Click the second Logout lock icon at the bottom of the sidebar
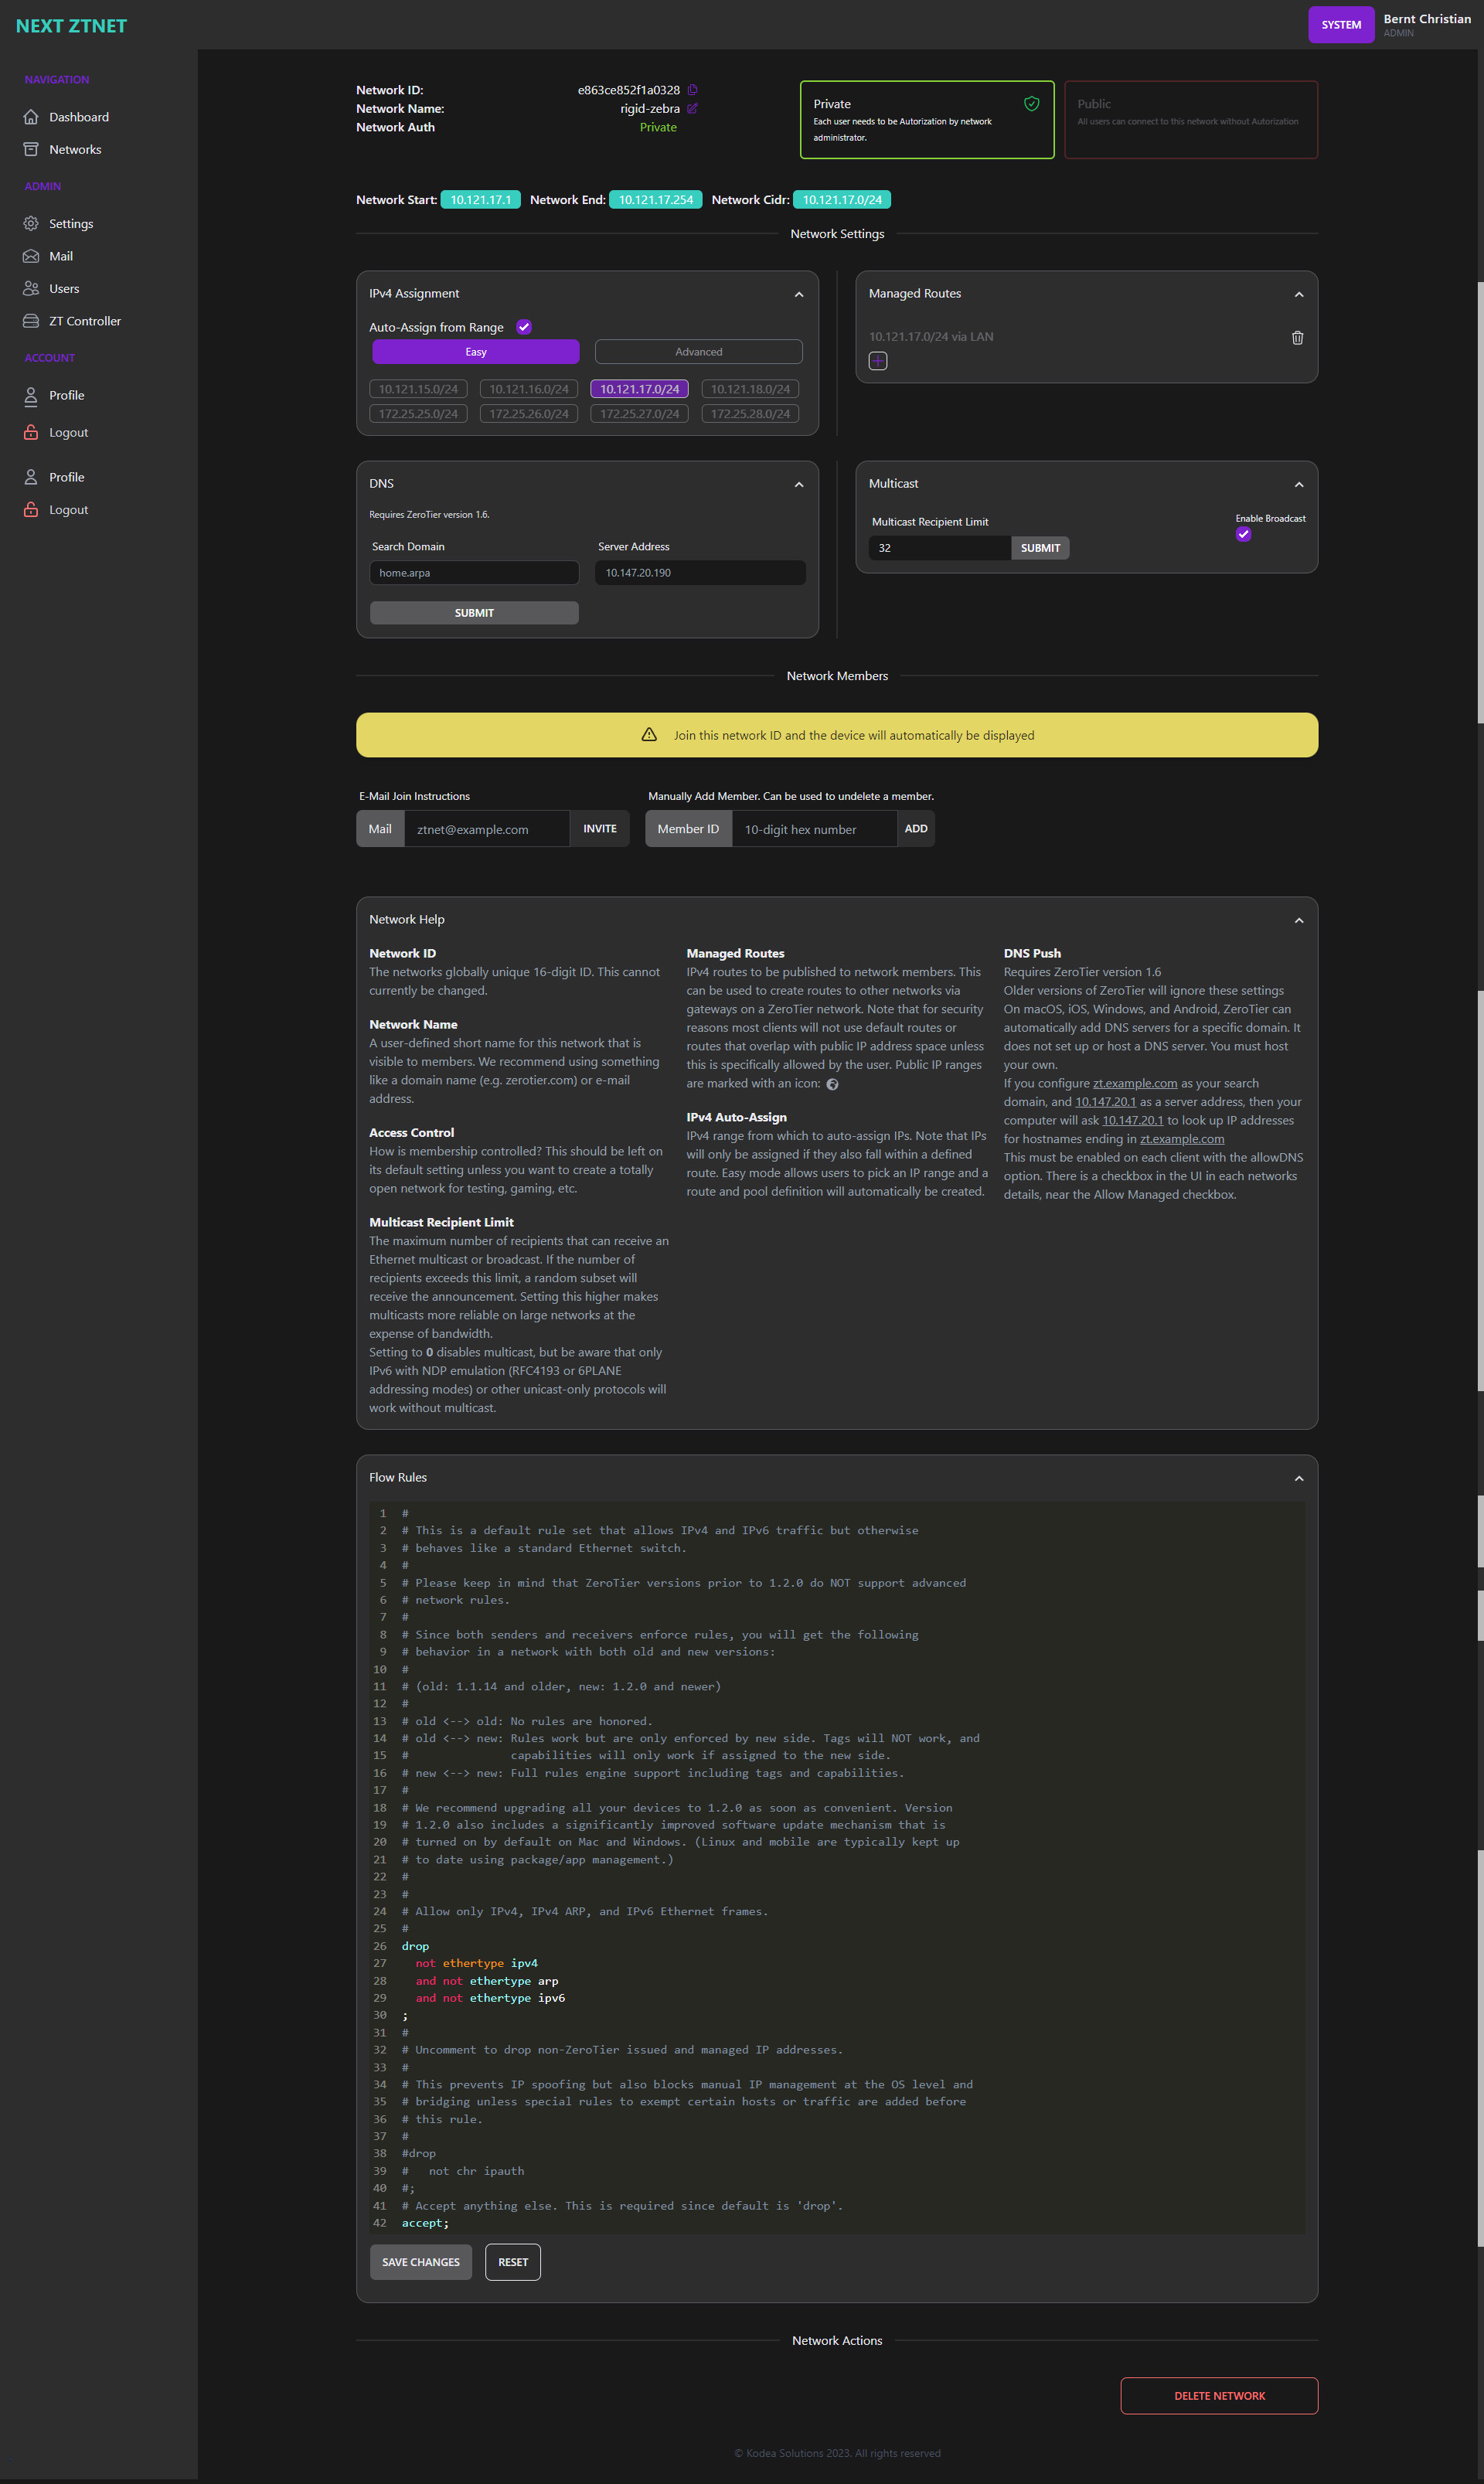Viewport: 1484px width, 2484px height. tap(31, 510)
